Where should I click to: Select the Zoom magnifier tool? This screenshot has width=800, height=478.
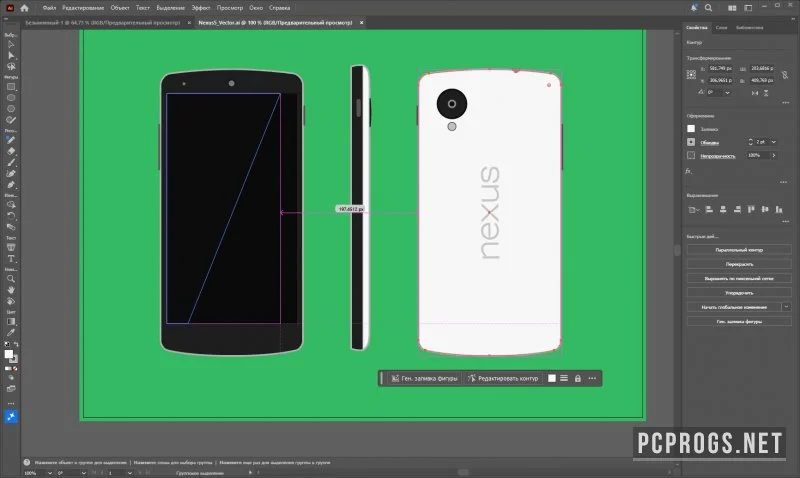point(11,279)
